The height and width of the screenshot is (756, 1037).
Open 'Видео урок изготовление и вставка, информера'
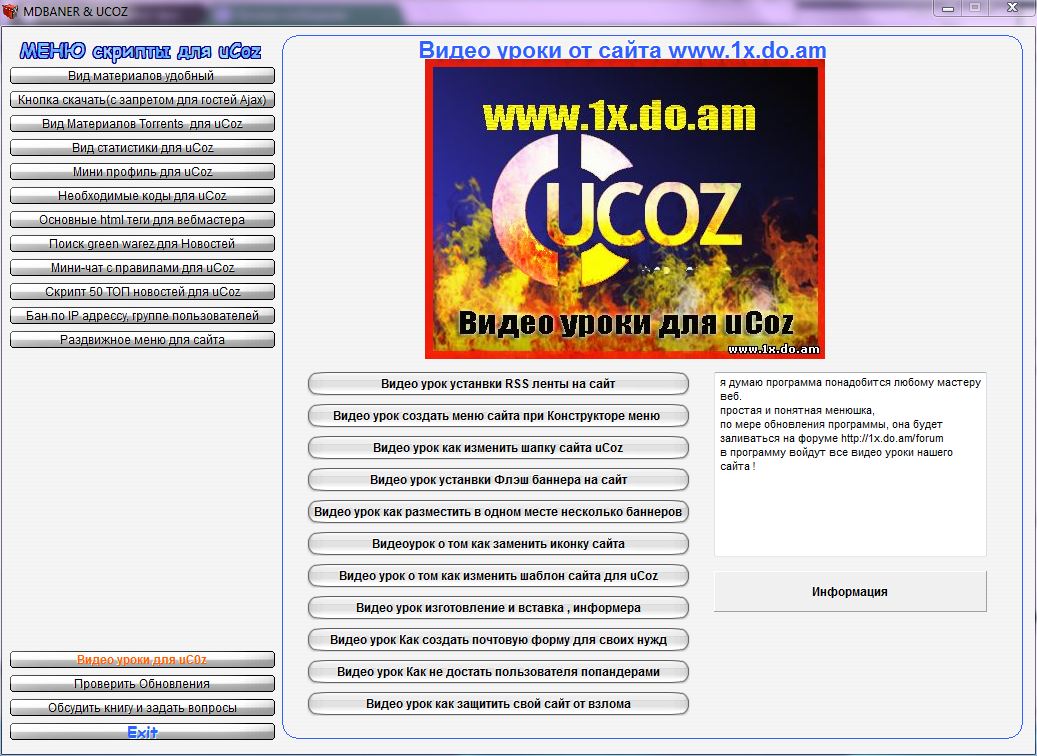click(x=498, y=607)
